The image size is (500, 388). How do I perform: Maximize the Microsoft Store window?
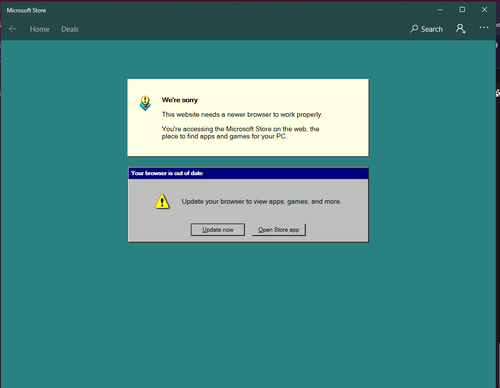tap(462, 10)
